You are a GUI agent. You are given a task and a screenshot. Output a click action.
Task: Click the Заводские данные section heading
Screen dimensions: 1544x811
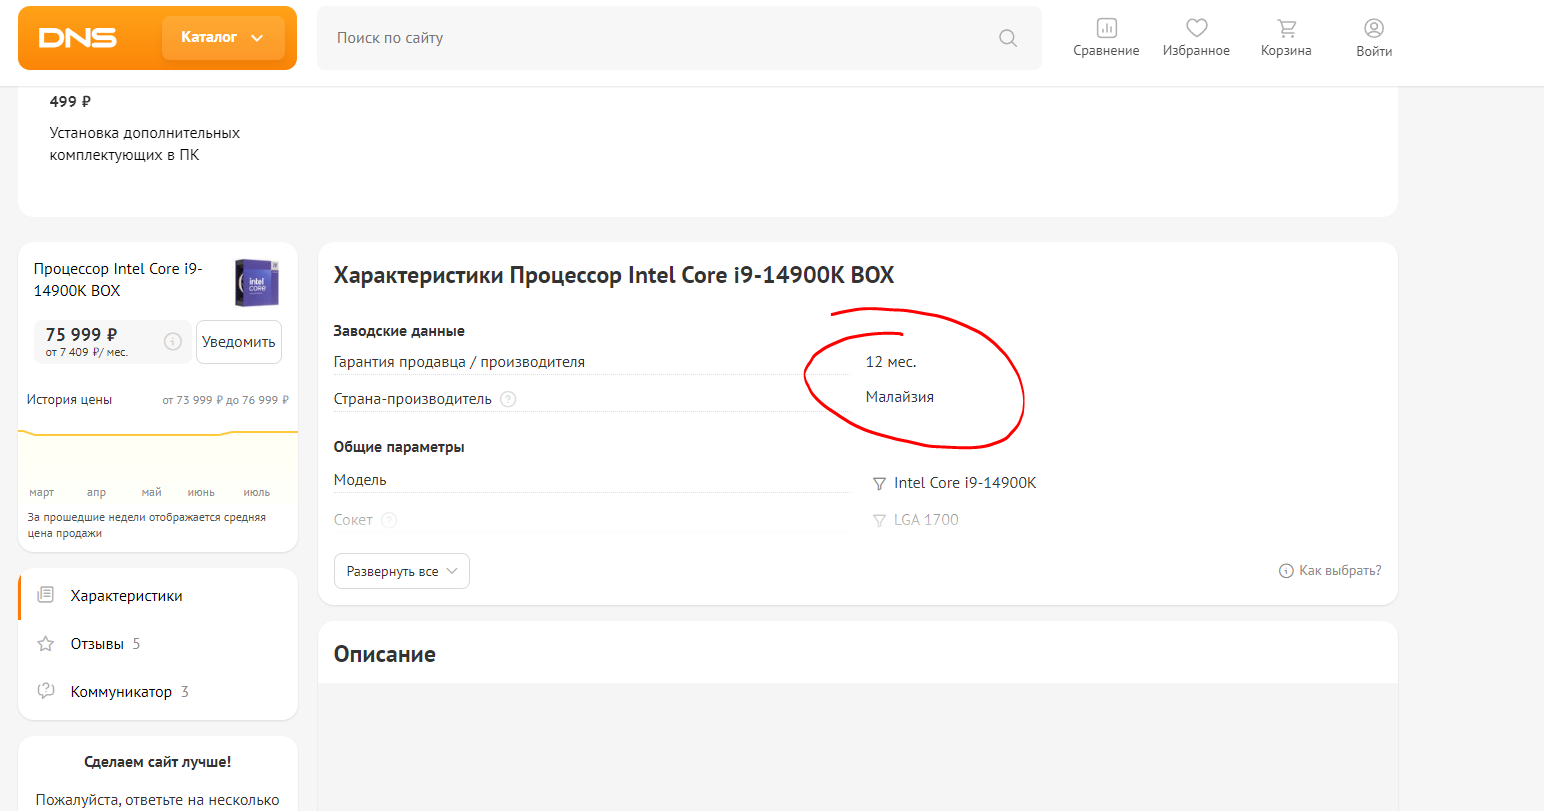[399, 331]
